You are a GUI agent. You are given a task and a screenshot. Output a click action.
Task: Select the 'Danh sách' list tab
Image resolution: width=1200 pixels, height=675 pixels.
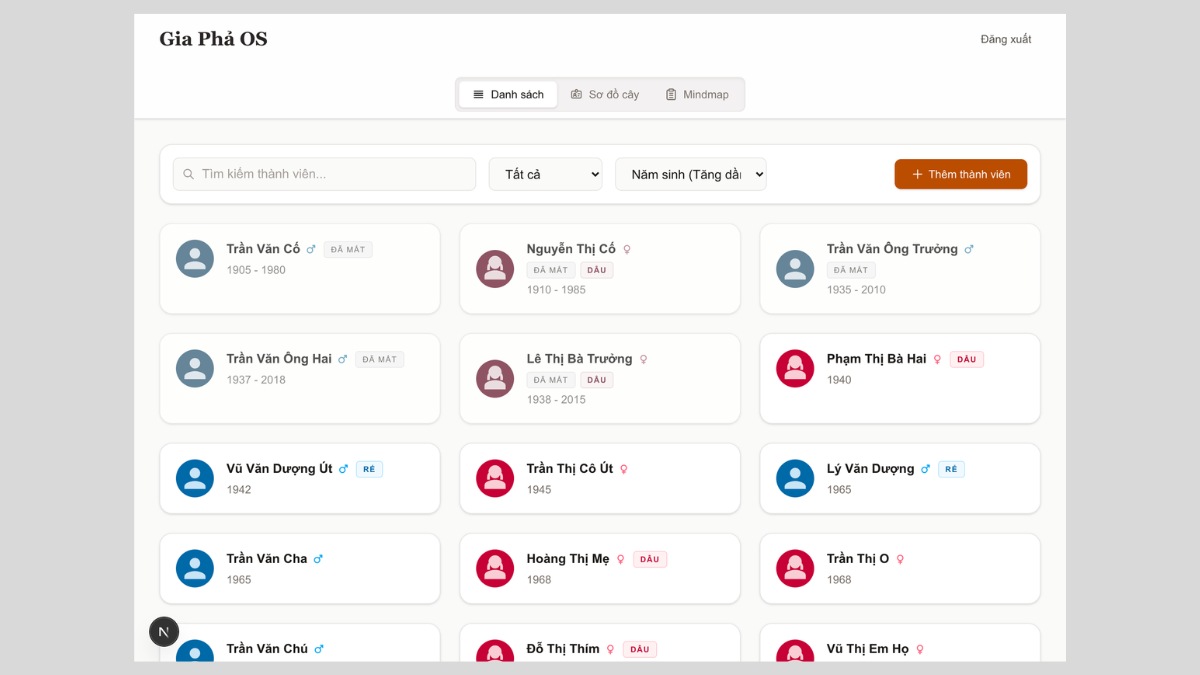(508, 95)
